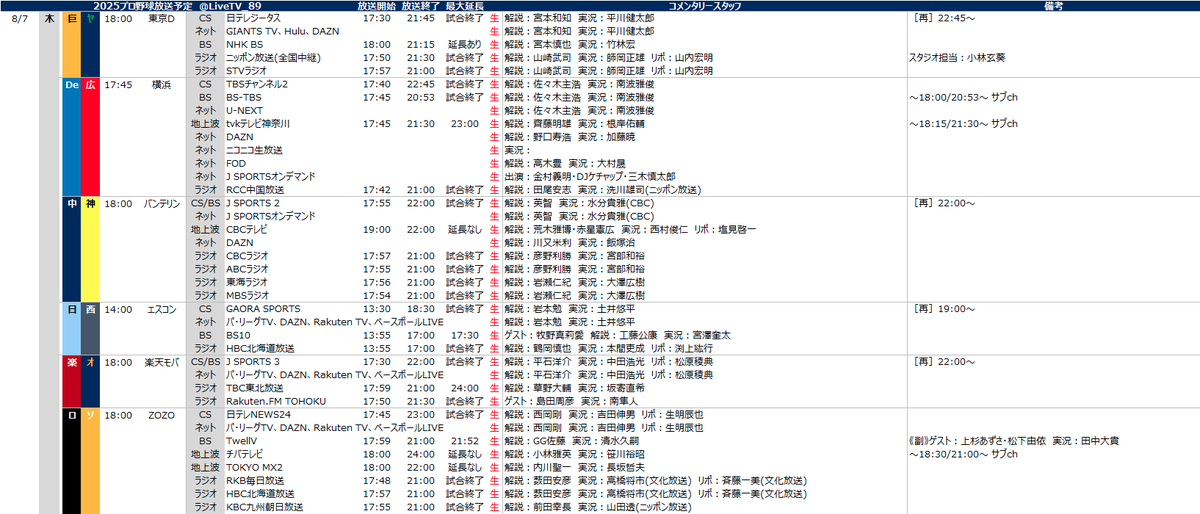Click the TBC東北放送 cell
Viewport: 1200px width, 514px height.
point(255,388)
